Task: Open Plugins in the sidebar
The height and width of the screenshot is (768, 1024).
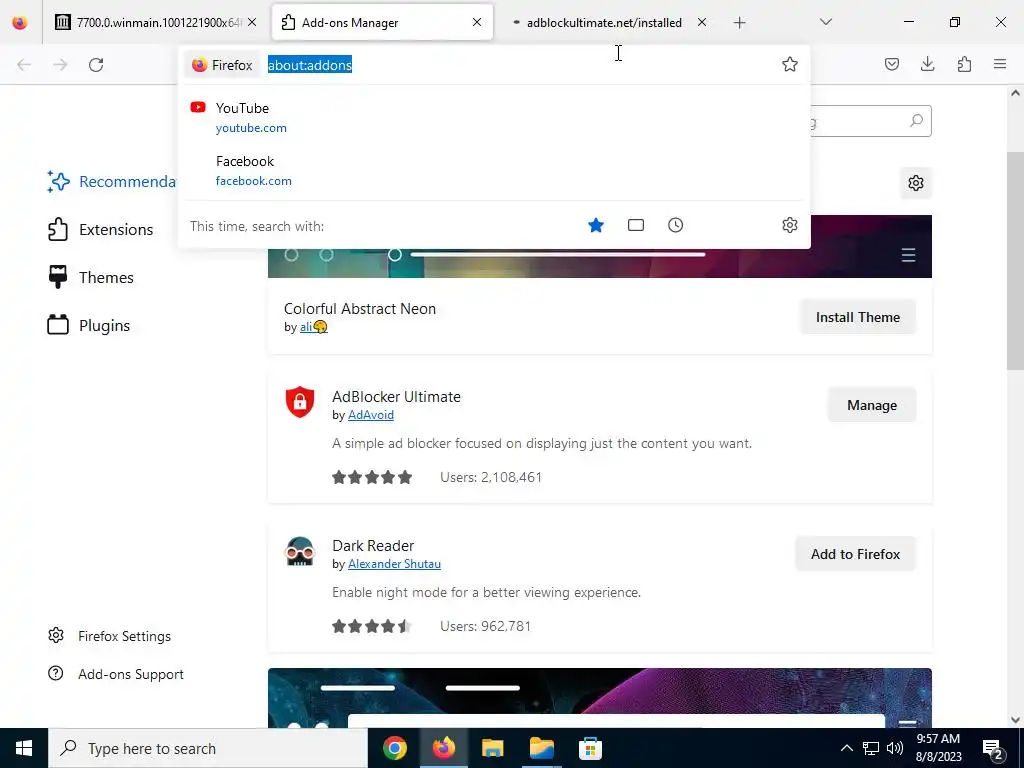Action: coord(88,325)
